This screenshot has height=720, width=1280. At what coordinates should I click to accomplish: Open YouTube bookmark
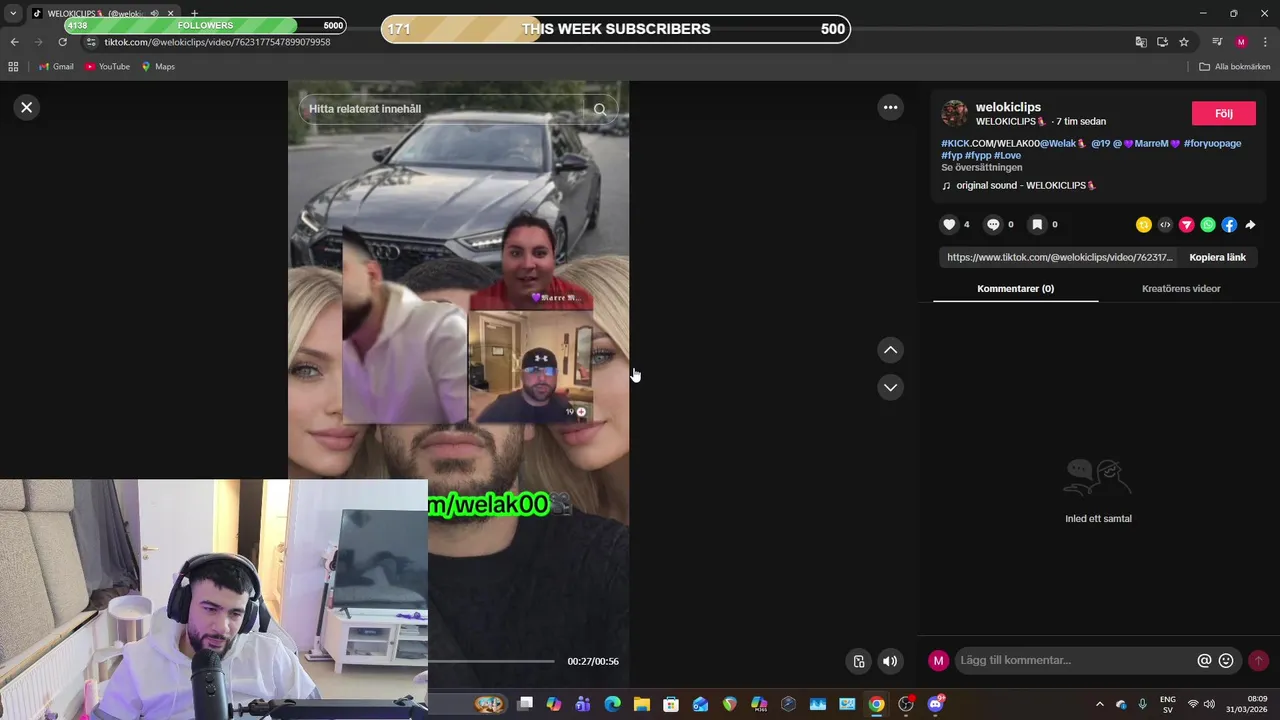coord(107,67)
